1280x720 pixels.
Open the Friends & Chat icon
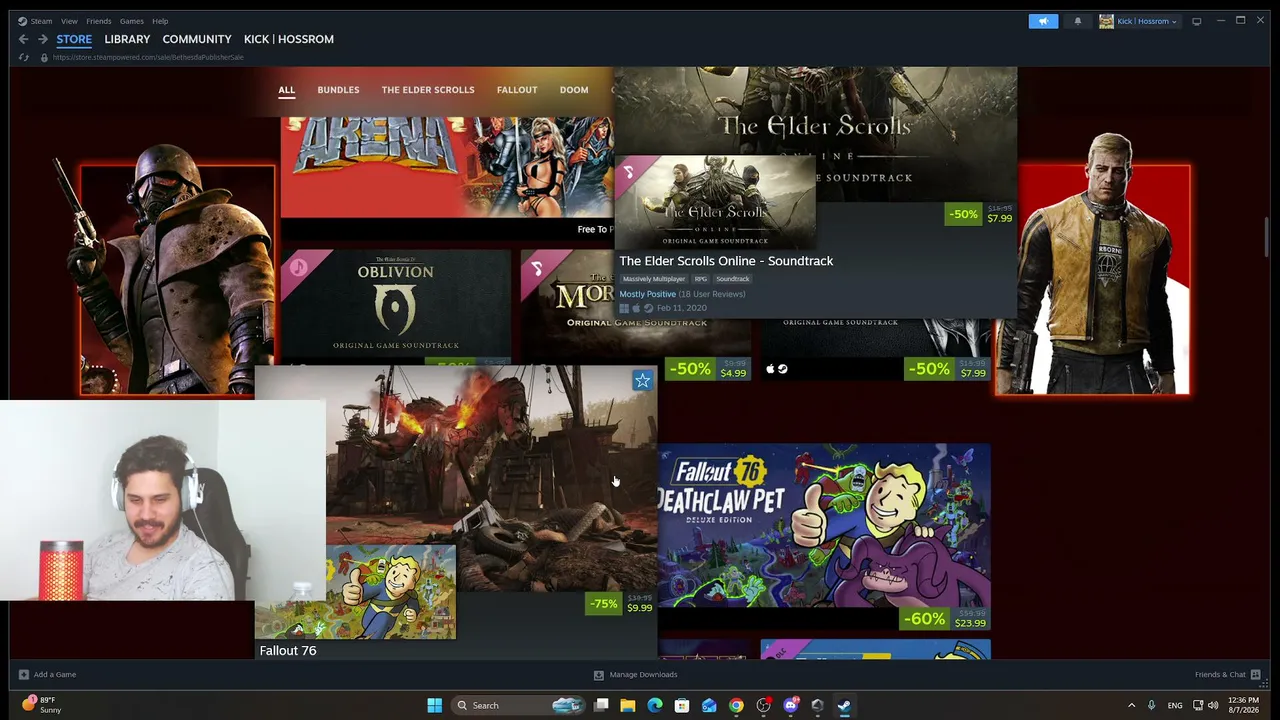[x=1255, y=674]
